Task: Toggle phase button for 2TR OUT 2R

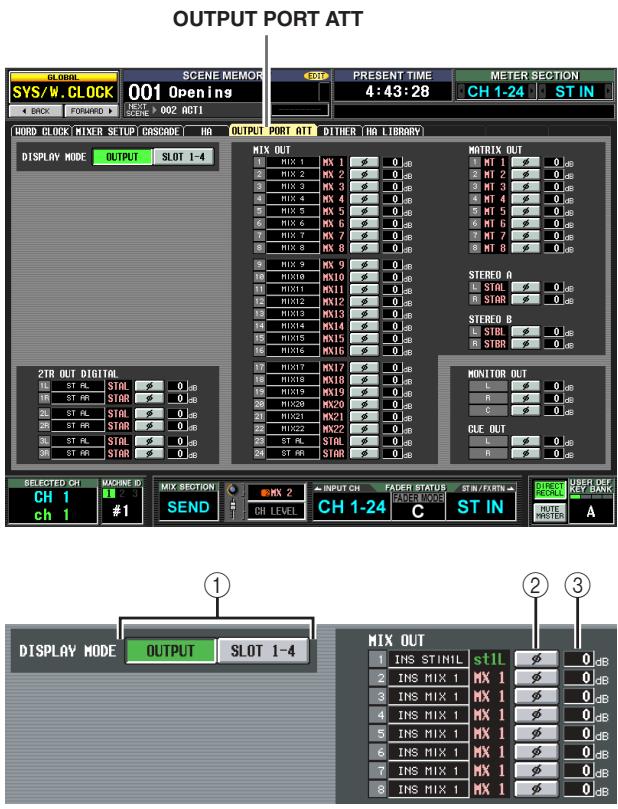Action: click(x=150, y=426)
